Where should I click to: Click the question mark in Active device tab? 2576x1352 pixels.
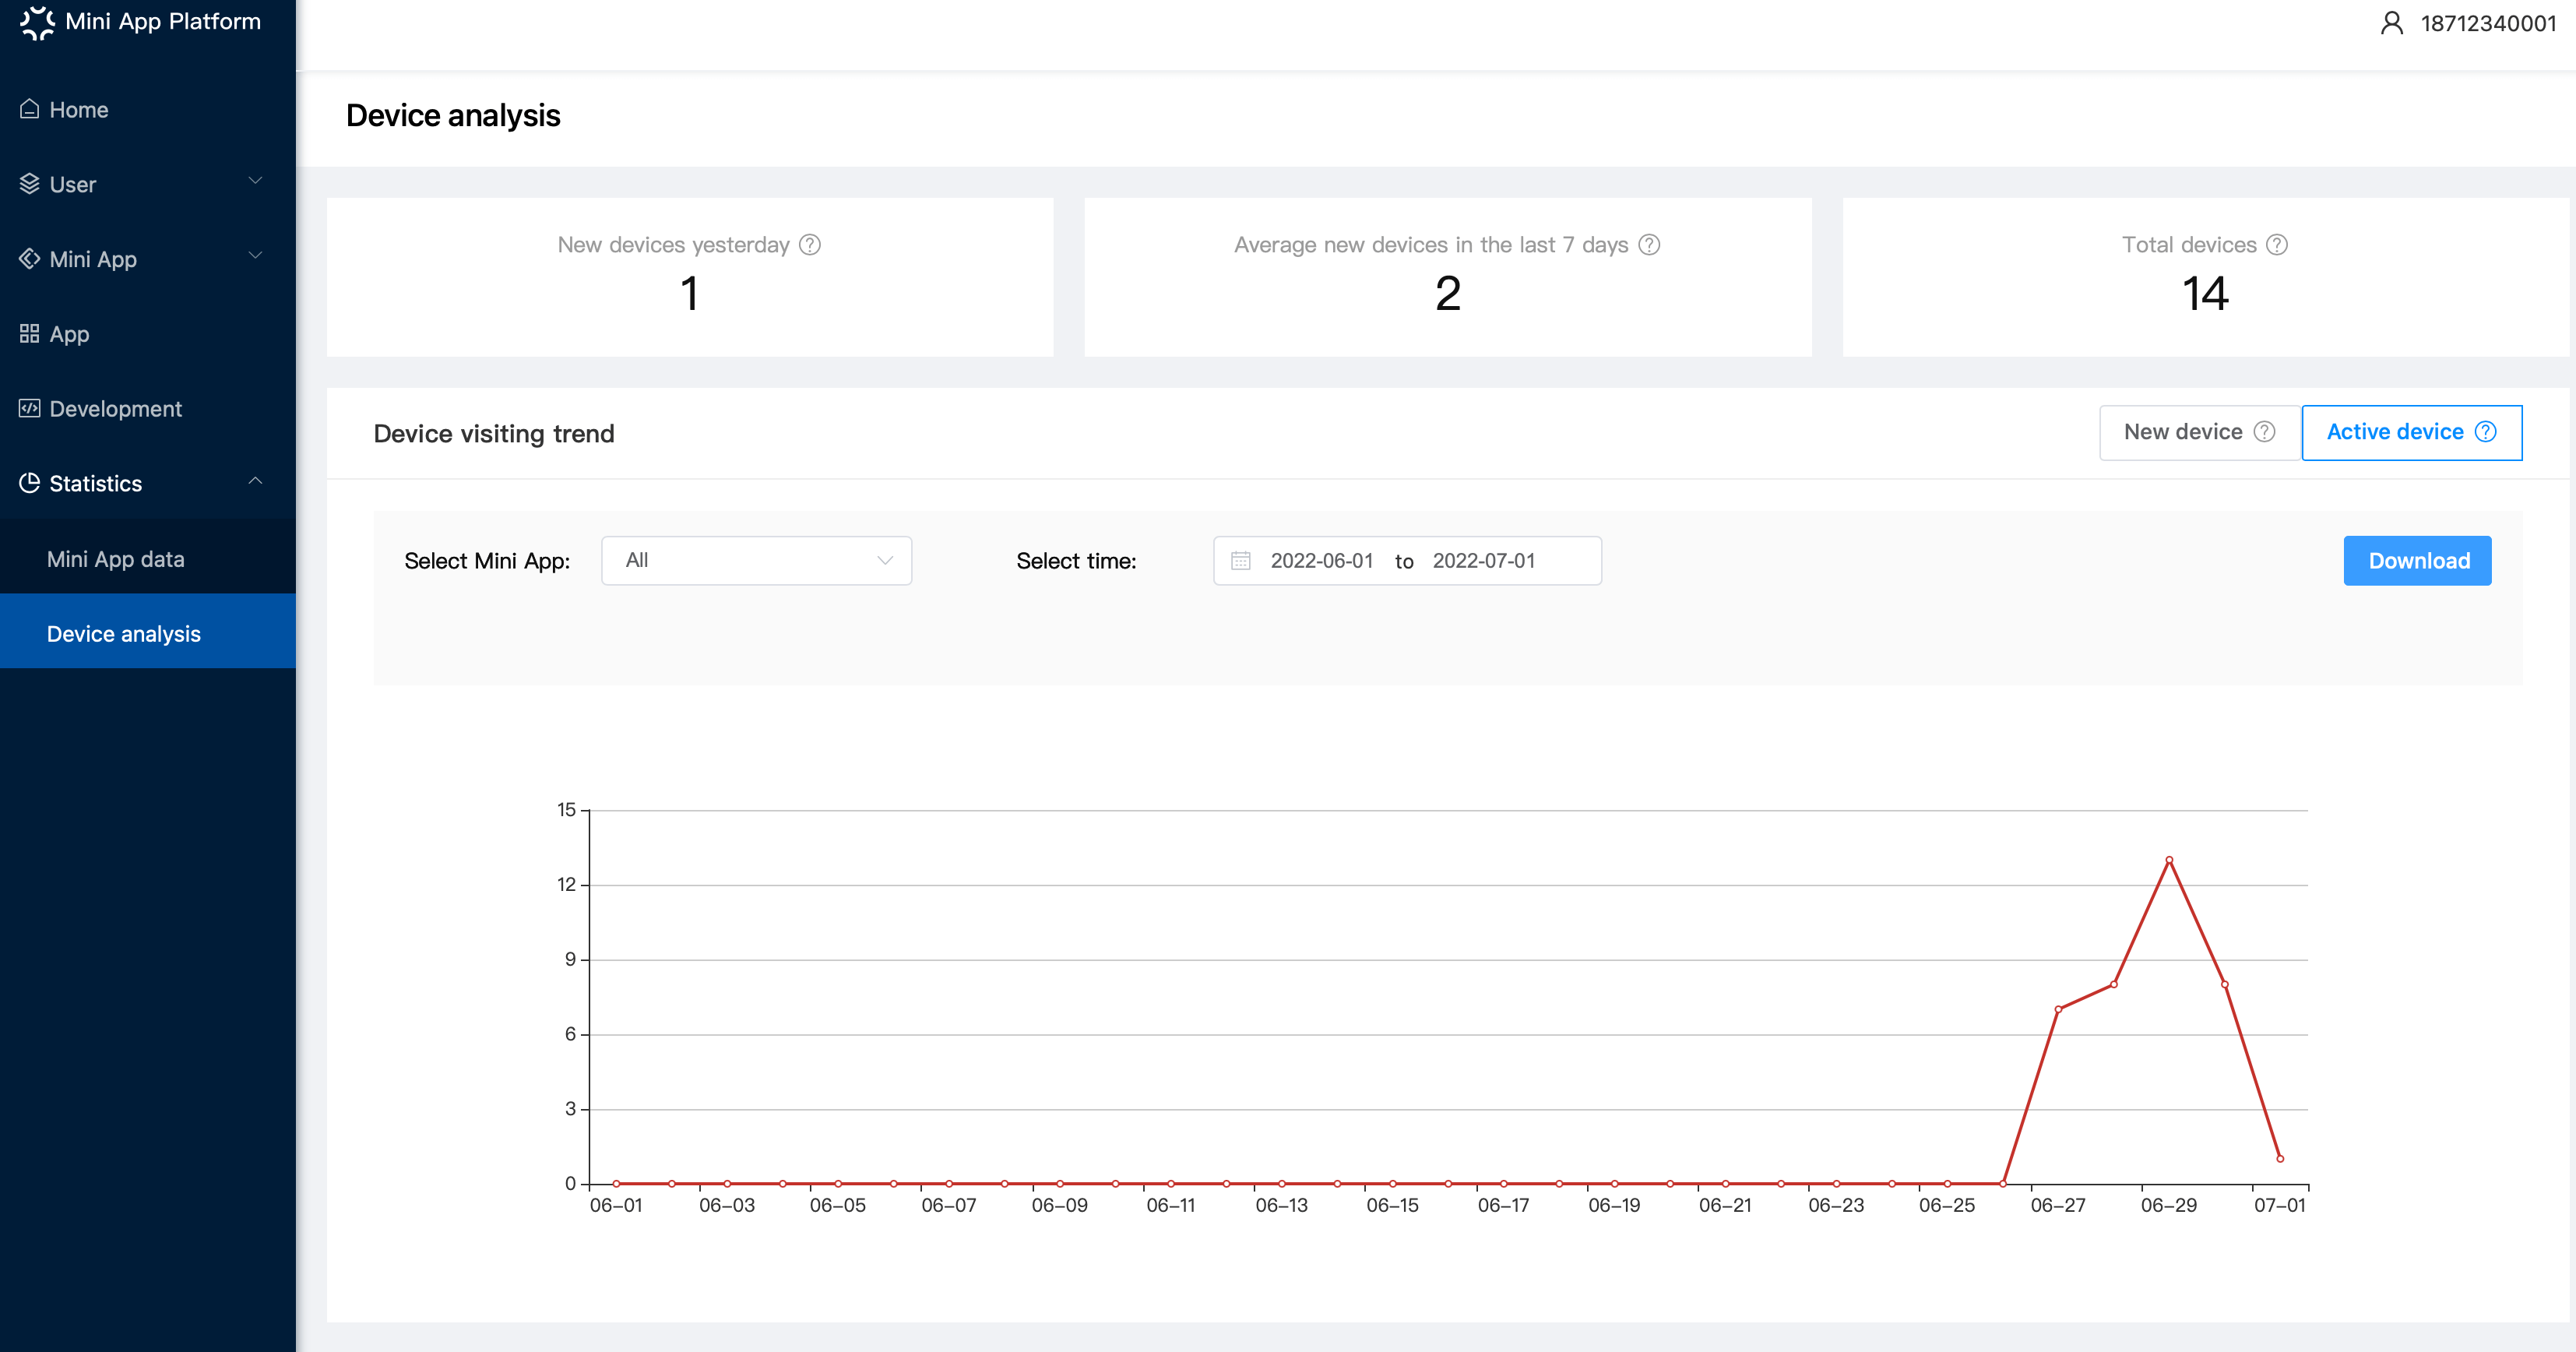click(2486, 432)
